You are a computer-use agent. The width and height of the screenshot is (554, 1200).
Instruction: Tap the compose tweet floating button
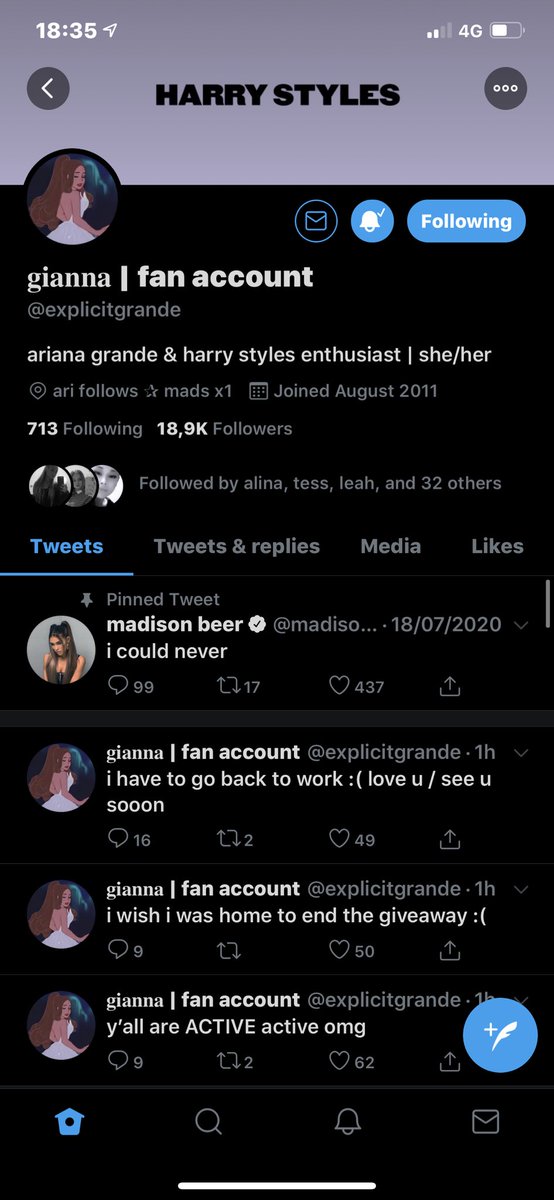tap(501, 1034)
